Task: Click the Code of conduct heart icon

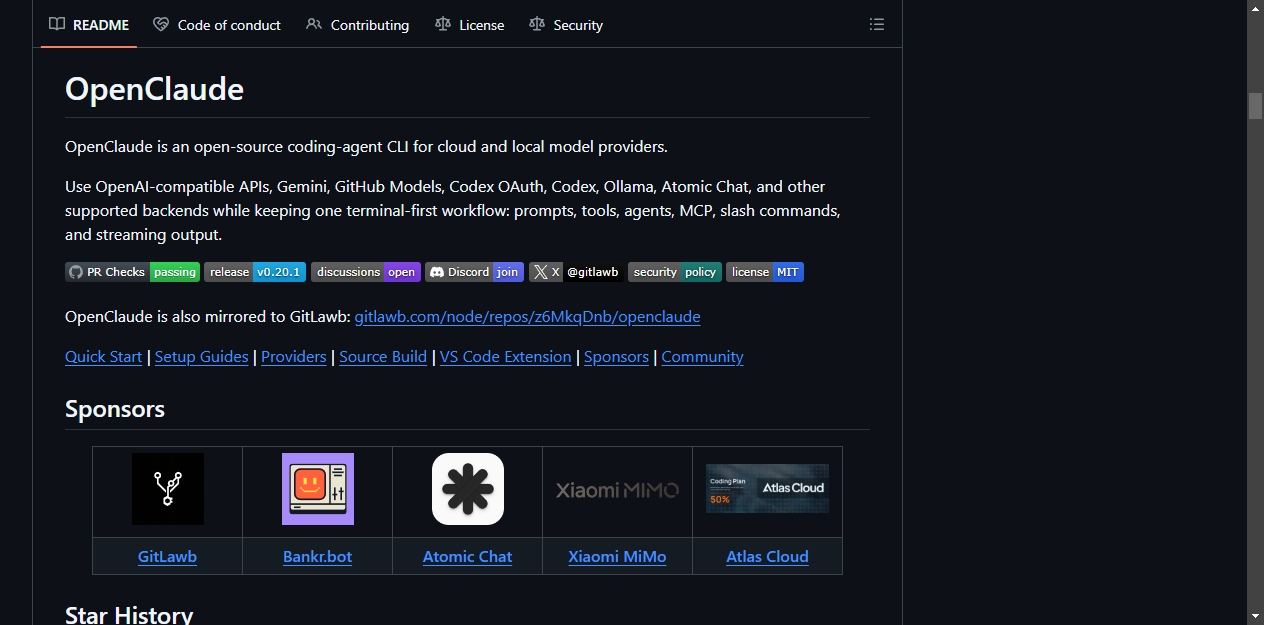Action: [x=161, y=24]
